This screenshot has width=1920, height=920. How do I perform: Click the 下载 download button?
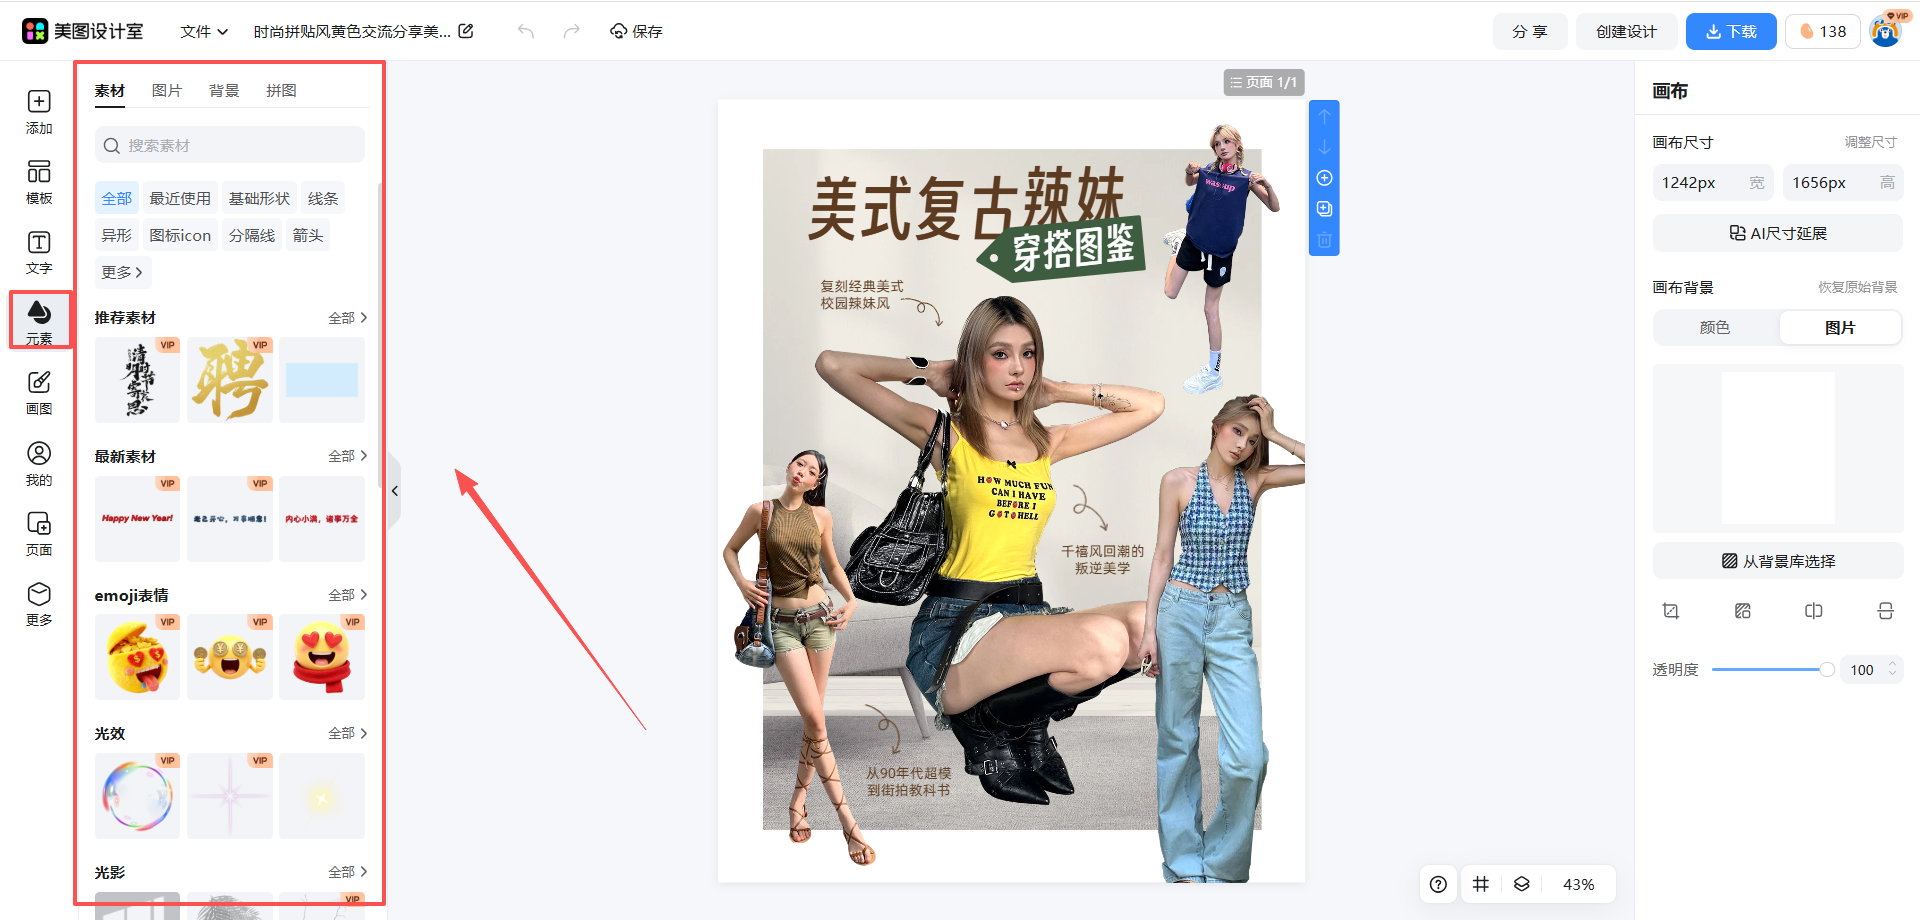(x=1730, y=31)
